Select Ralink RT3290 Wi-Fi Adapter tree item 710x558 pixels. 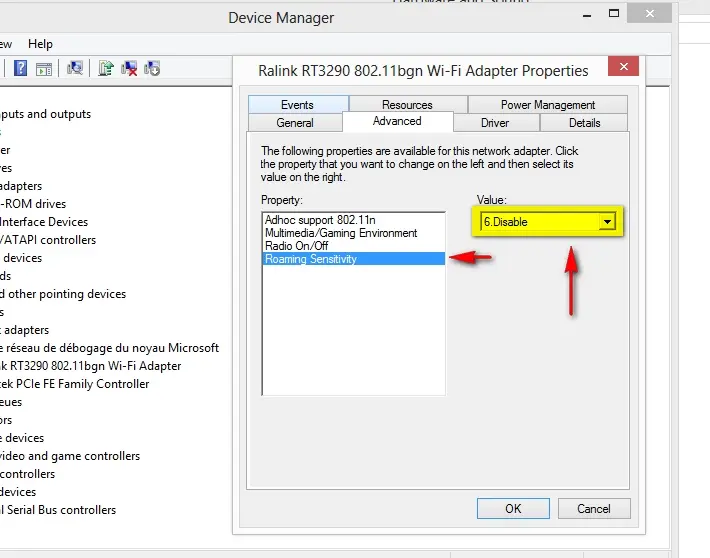click(91, 366)
